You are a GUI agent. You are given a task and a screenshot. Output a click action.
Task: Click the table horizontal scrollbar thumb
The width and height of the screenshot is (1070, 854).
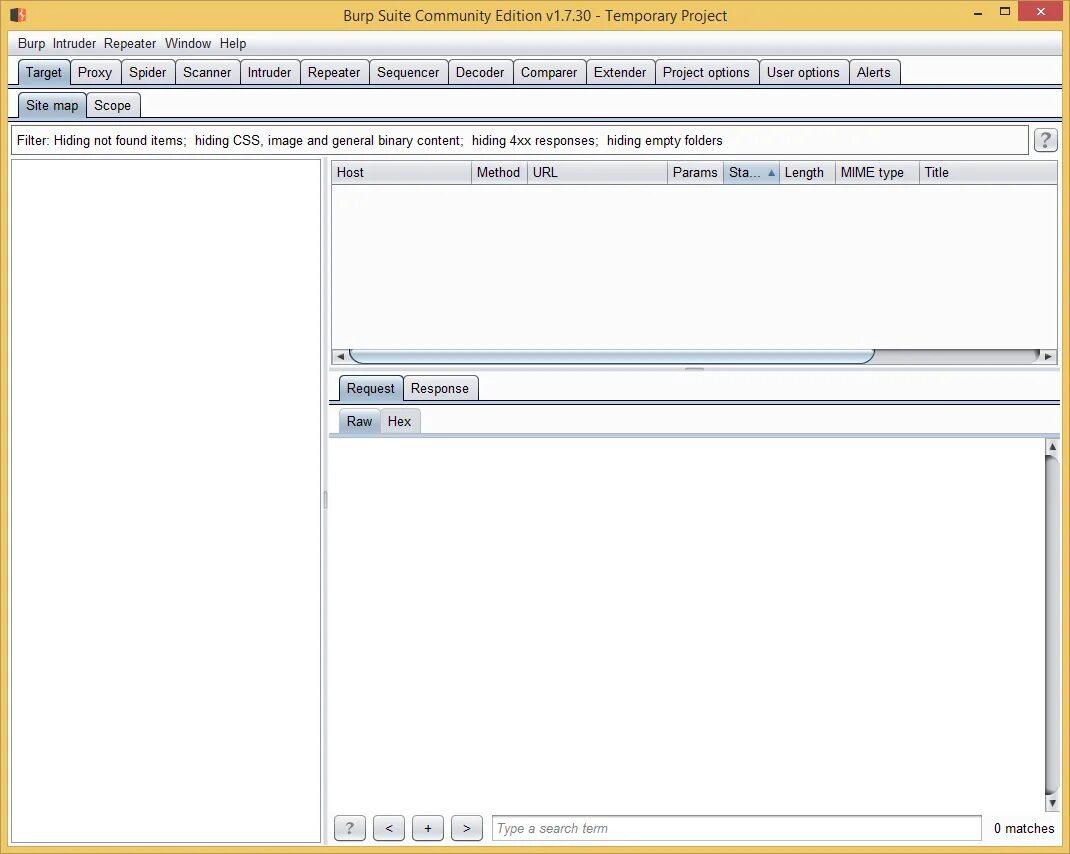(x=611, y=356)
